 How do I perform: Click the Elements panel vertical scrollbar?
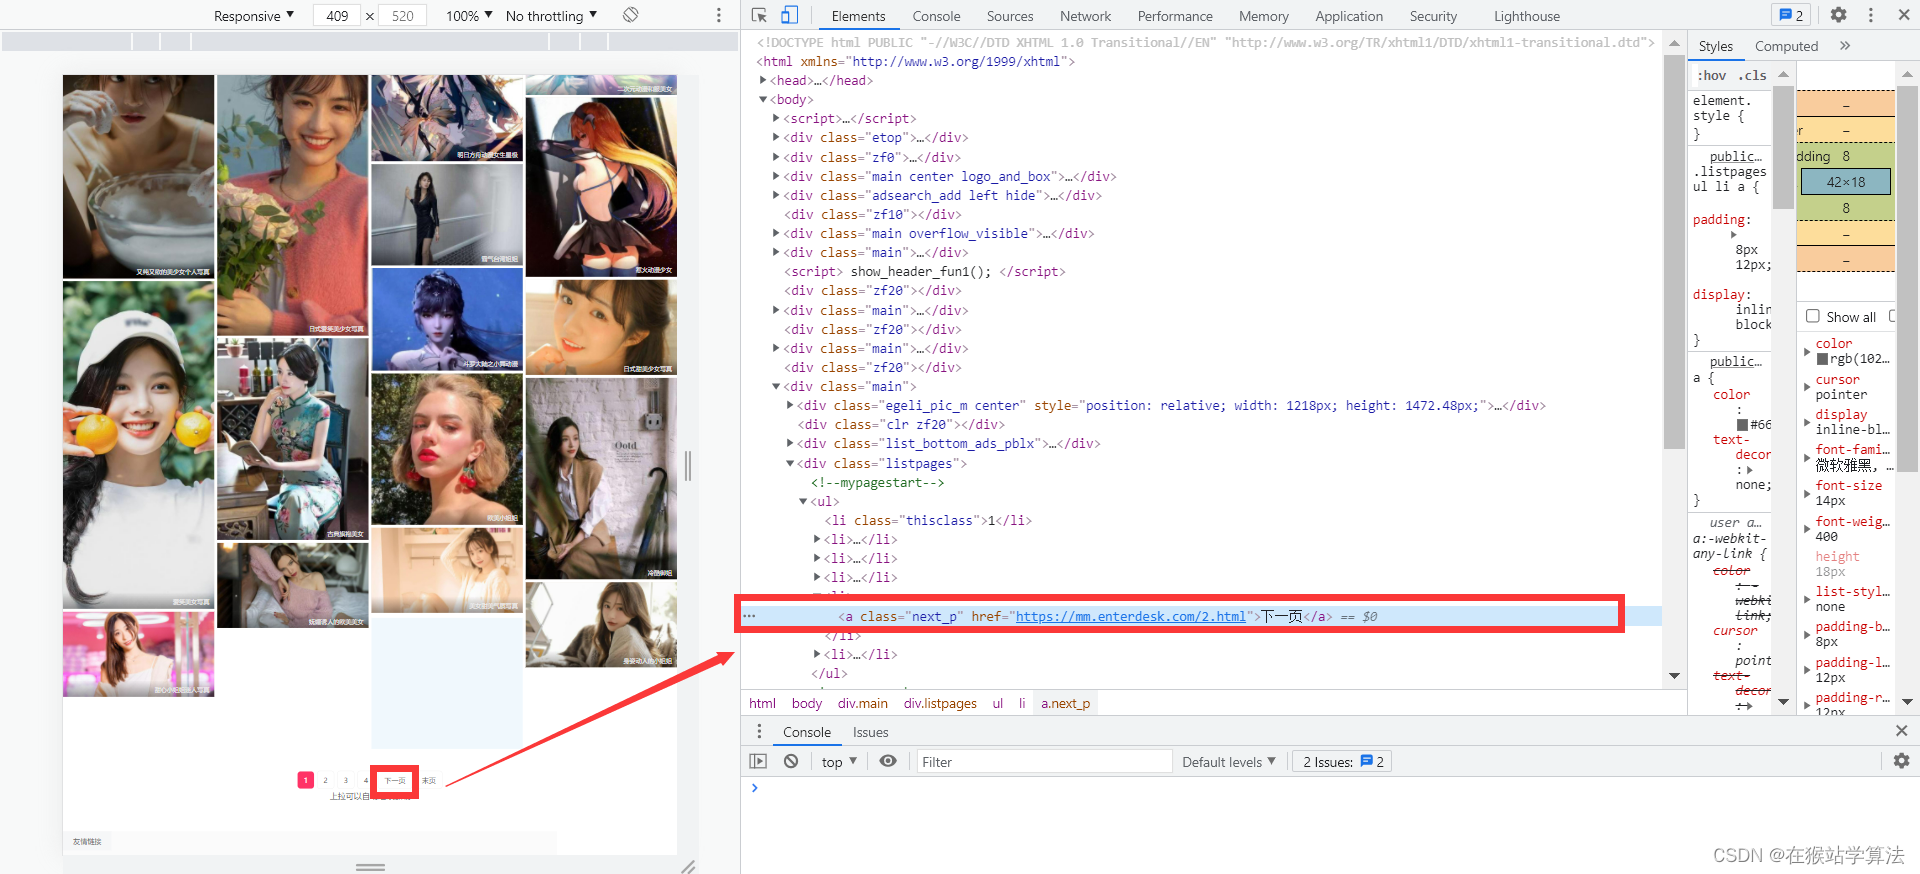(1674, 250)
